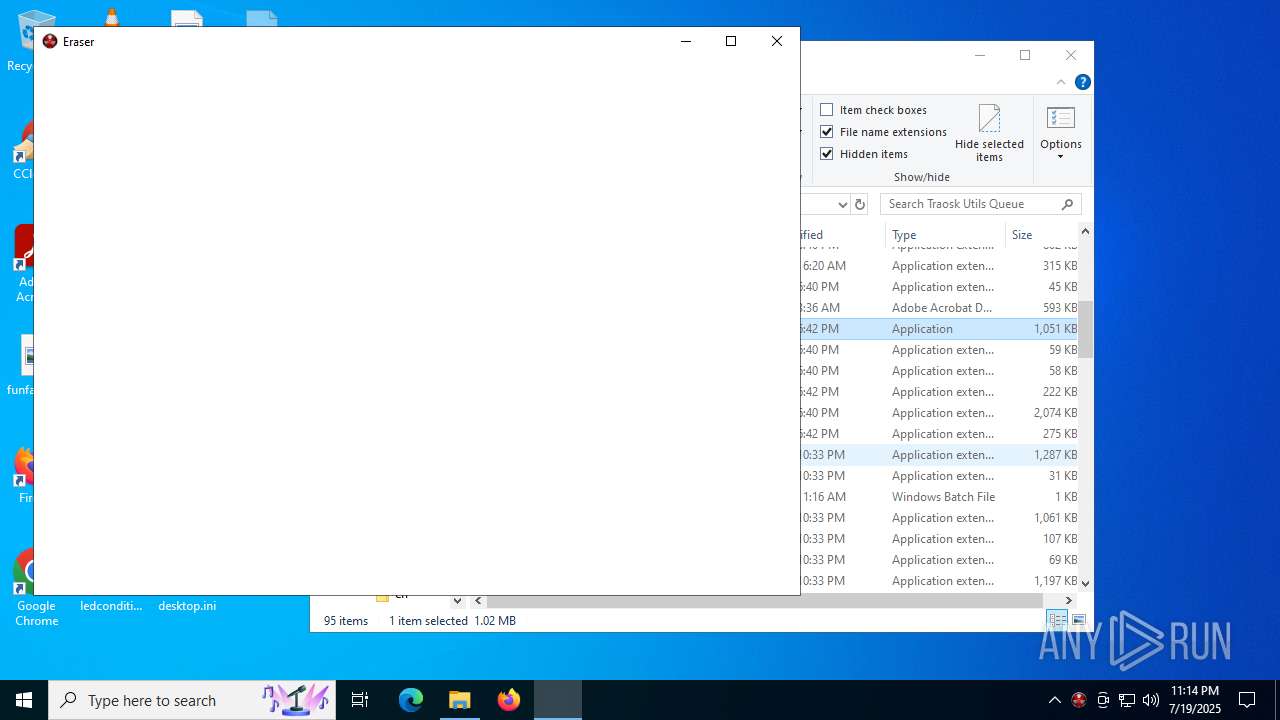
Task: Open the network icon in tray
Action: [x=1127, y=700]
